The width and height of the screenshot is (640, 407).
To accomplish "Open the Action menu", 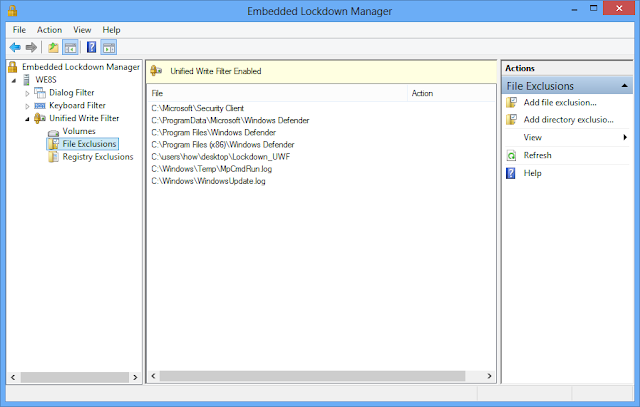I will (x=49, y=30).
